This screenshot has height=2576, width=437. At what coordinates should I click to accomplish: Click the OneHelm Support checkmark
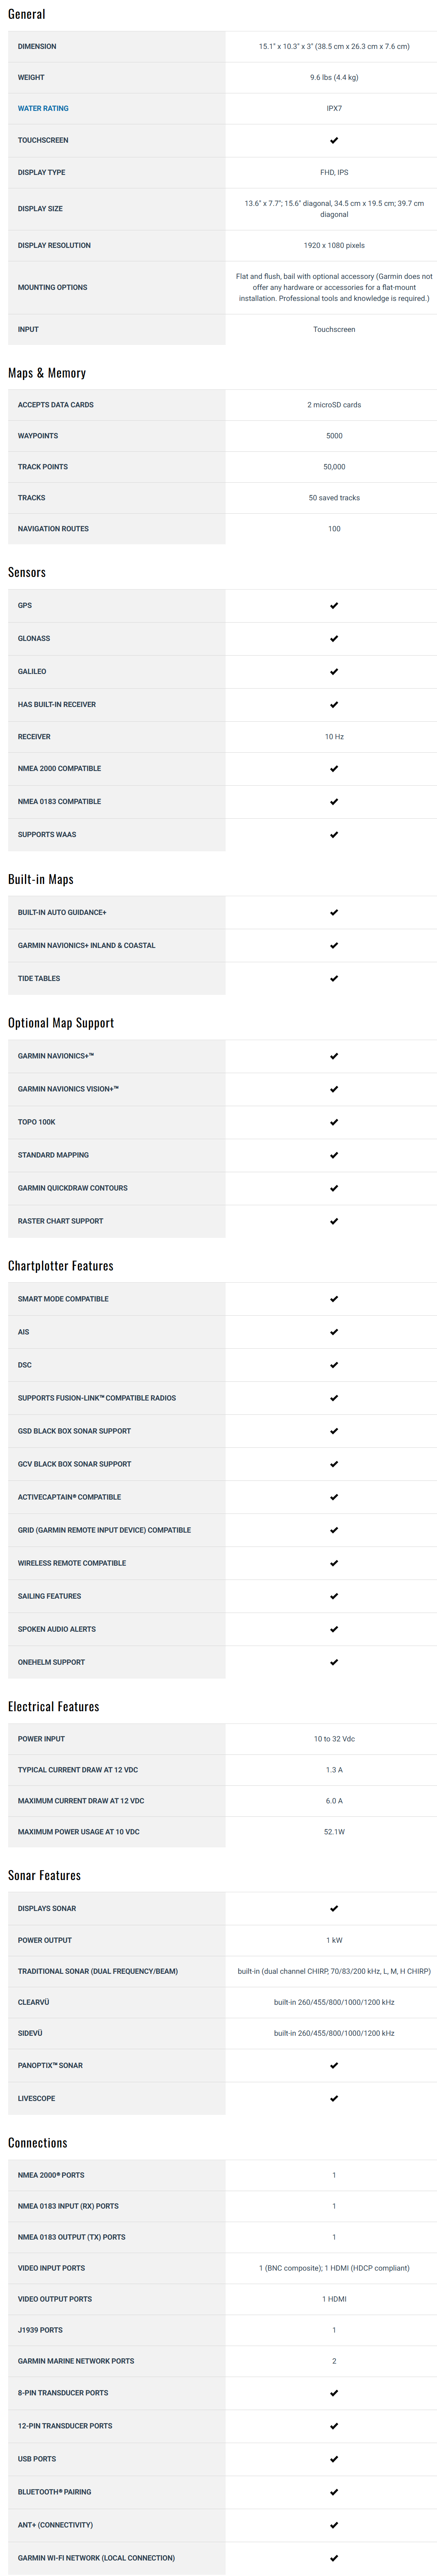[334, 1662]
